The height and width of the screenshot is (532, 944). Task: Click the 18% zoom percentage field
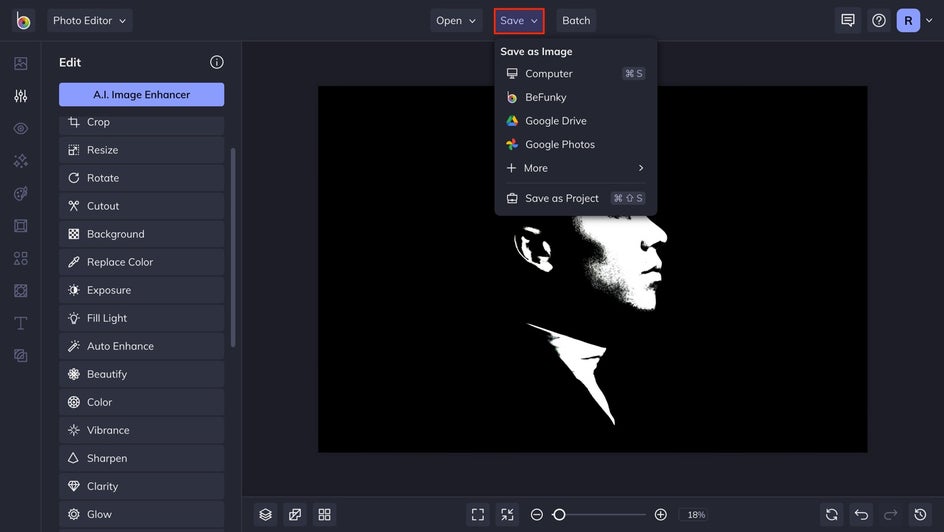tap(696, 515)
